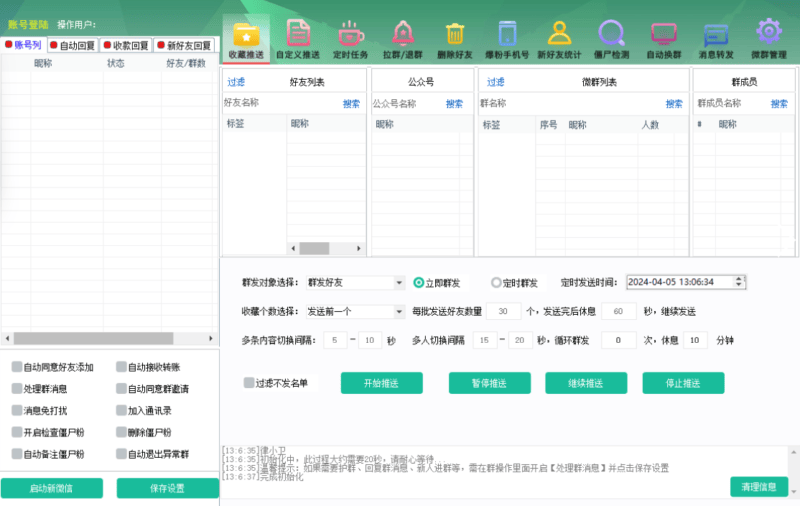Toggle the 自动同意群邀请 checkbox
Image resolution: width=800 pixels, height=506 pixels.
121,389
